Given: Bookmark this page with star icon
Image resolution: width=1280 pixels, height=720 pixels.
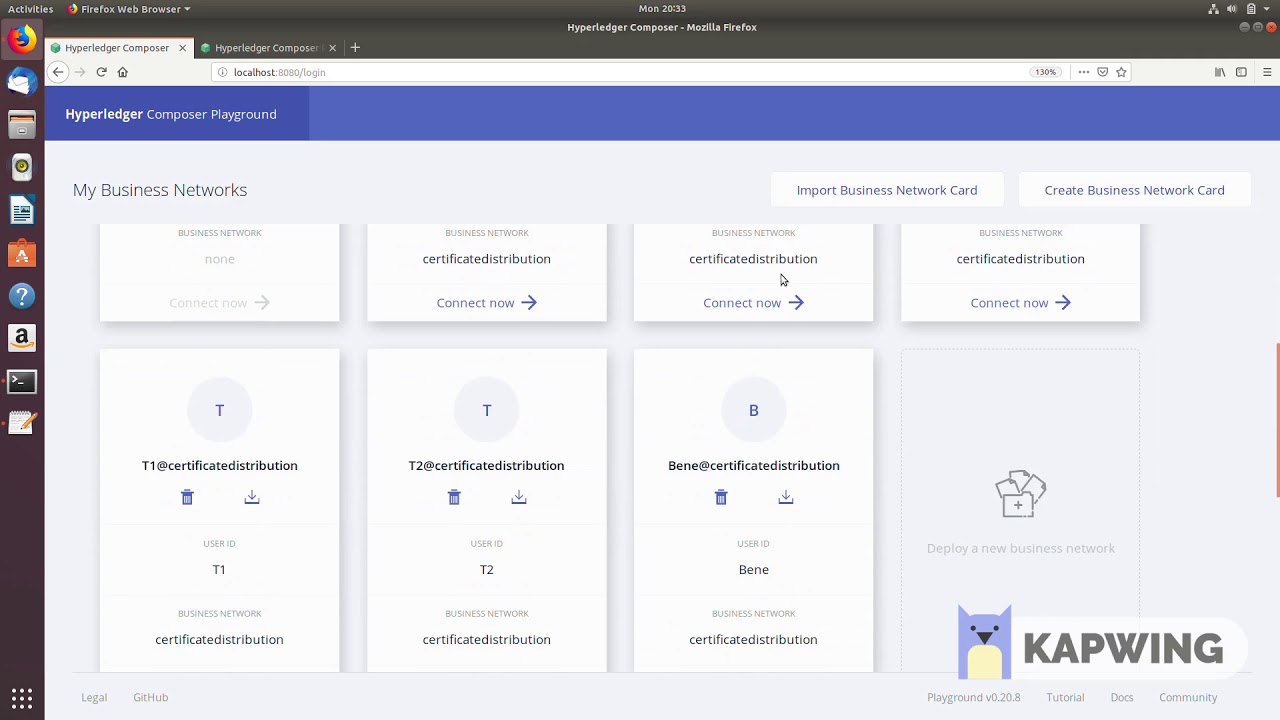Looking at the screenshot, I should 1121,72.
